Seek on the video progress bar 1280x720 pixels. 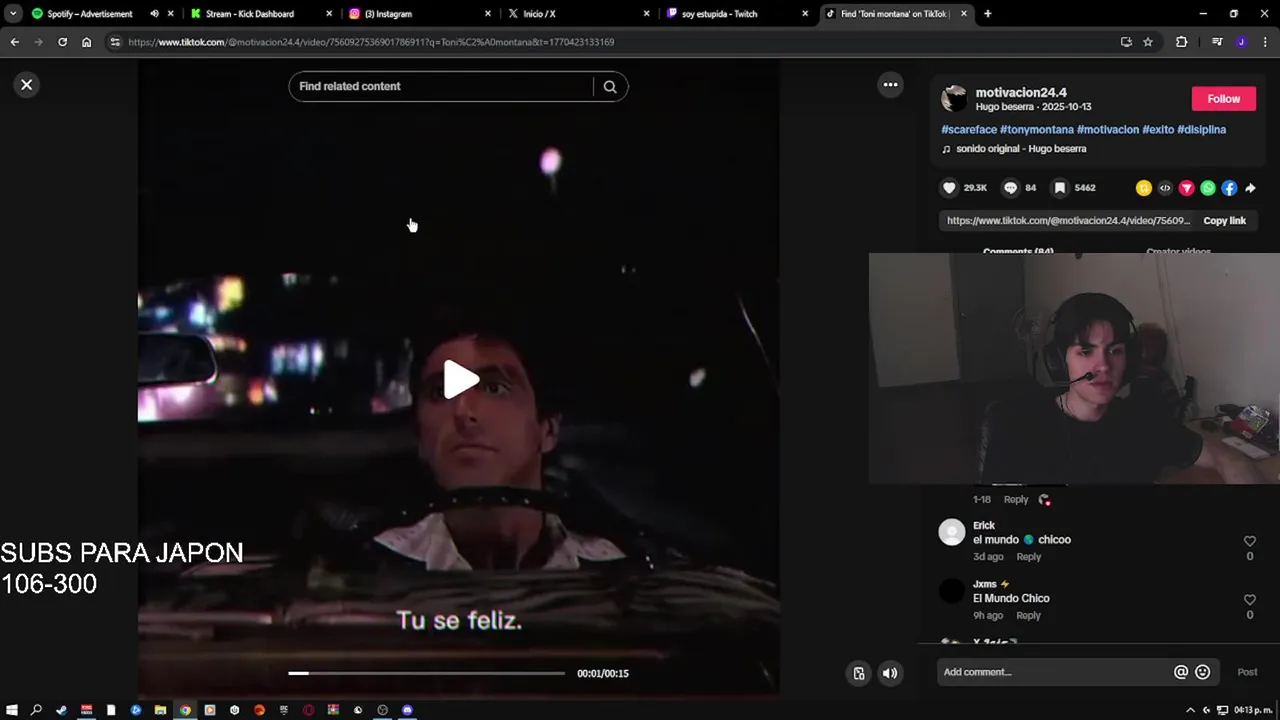426,673
